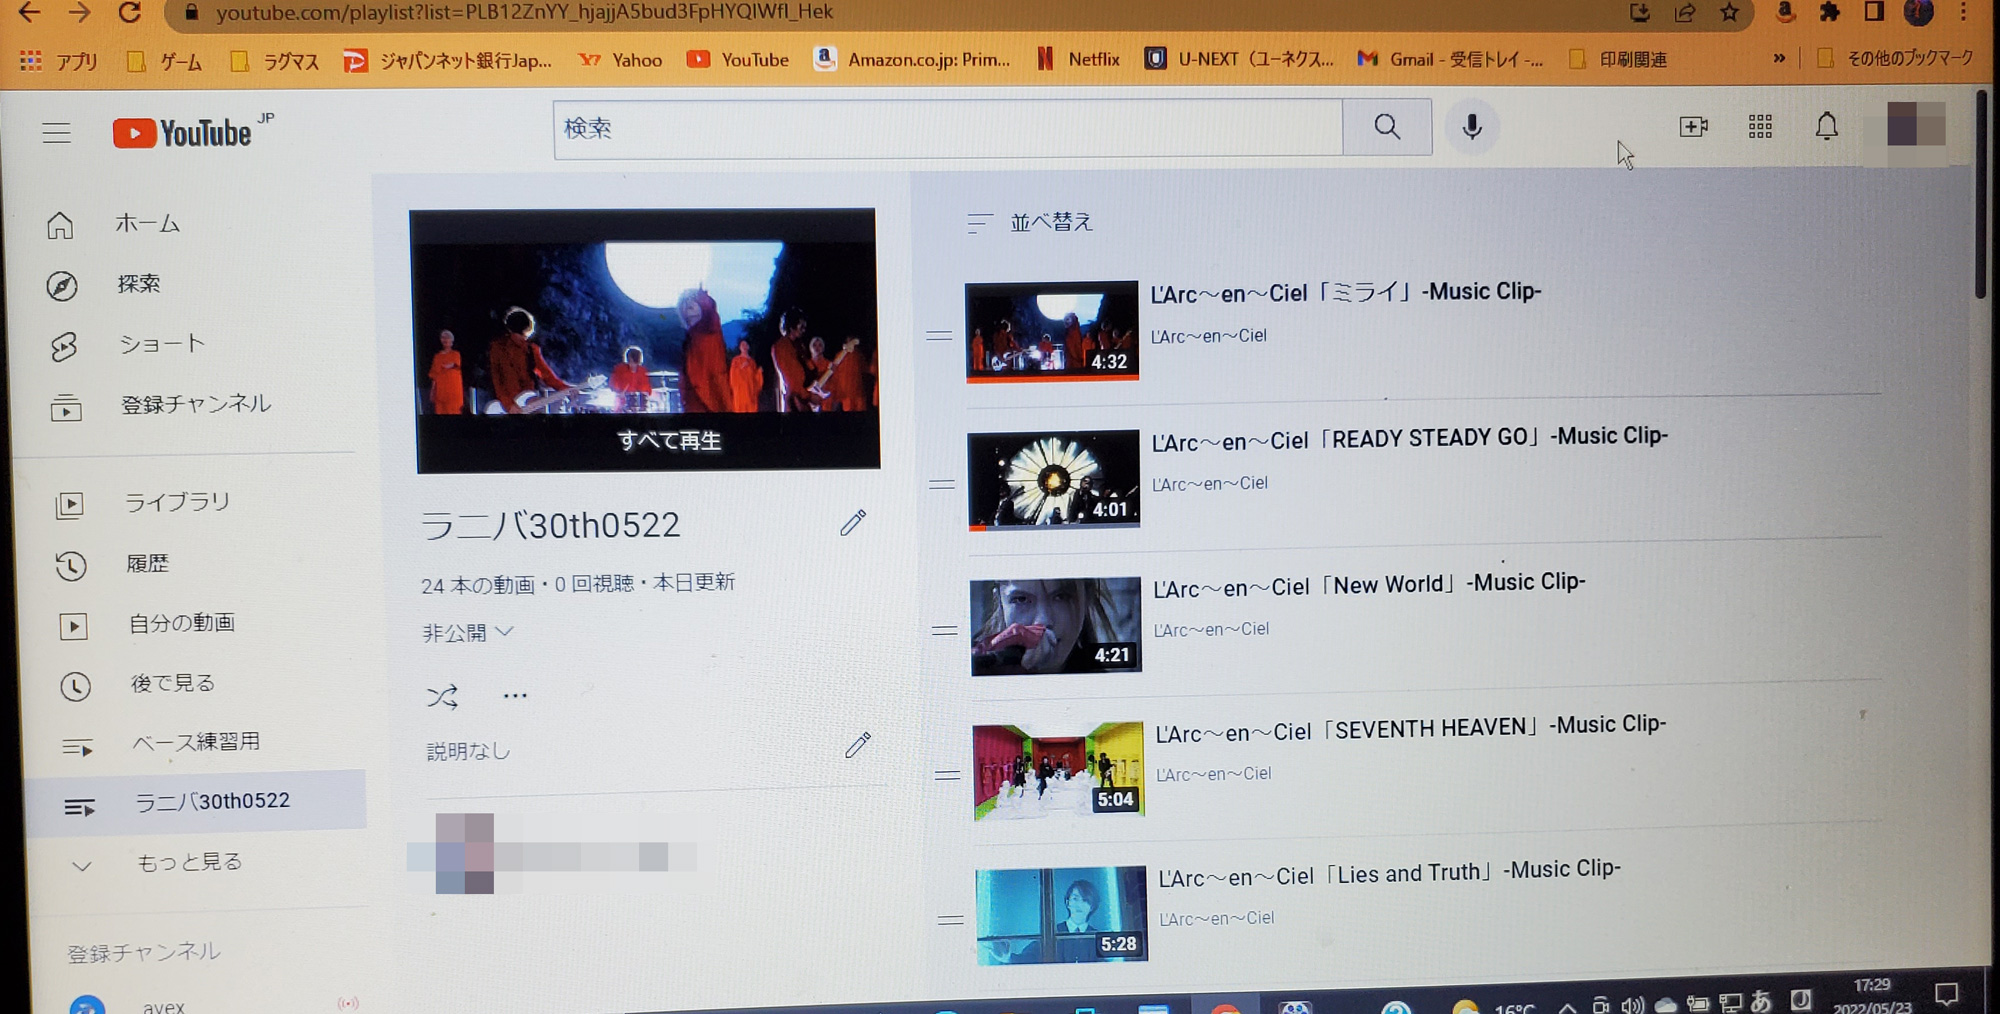Screen dimensions: 2000x1014
Task: Click the 4:01 READY STEADY GO thumbnail
Action: point(1053,479)
